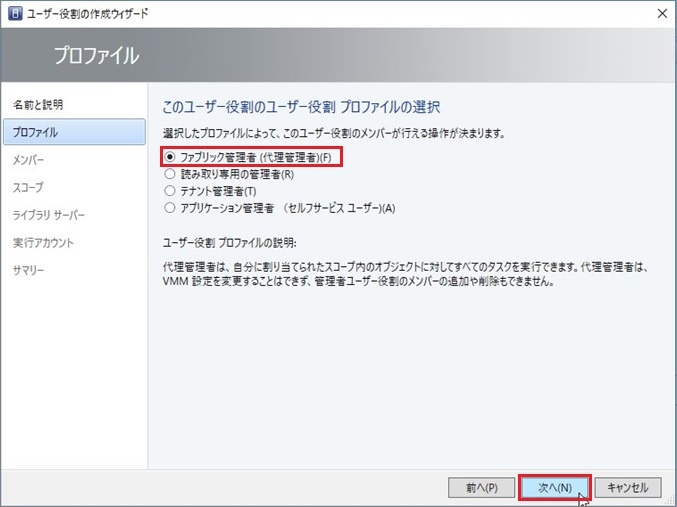Click the ユーザー役割 プロファイルの選択 heading
The width and height of the screenshot is (677, 507).
tap(301, 106)
